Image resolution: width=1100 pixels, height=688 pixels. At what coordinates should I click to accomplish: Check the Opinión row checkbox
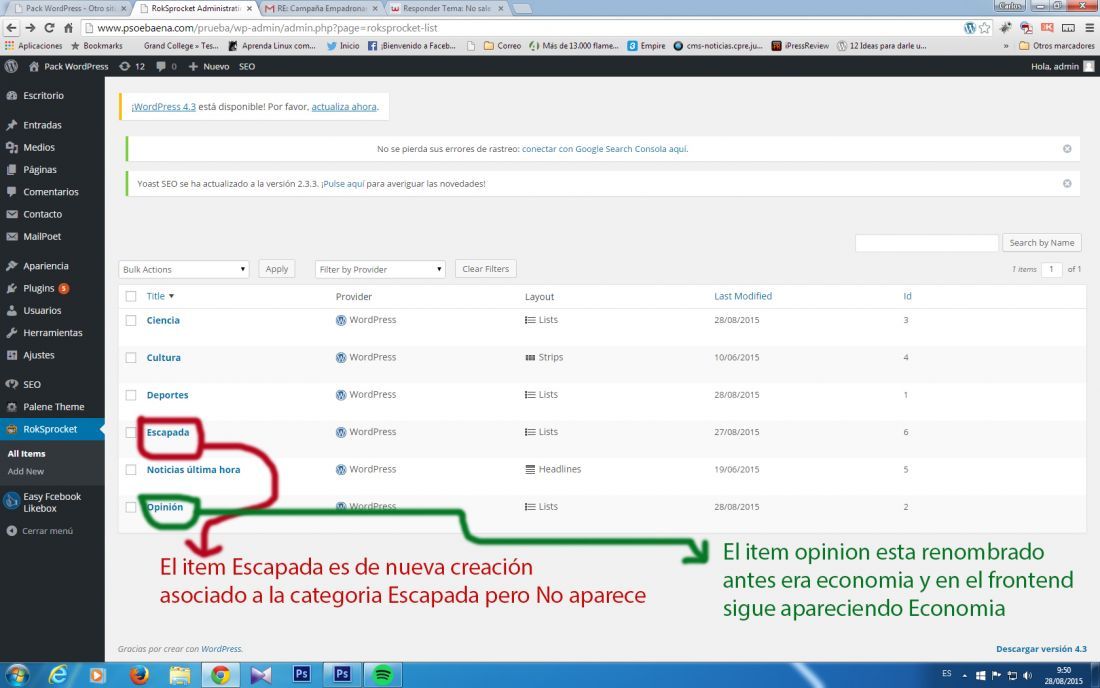tap(131, 507)
